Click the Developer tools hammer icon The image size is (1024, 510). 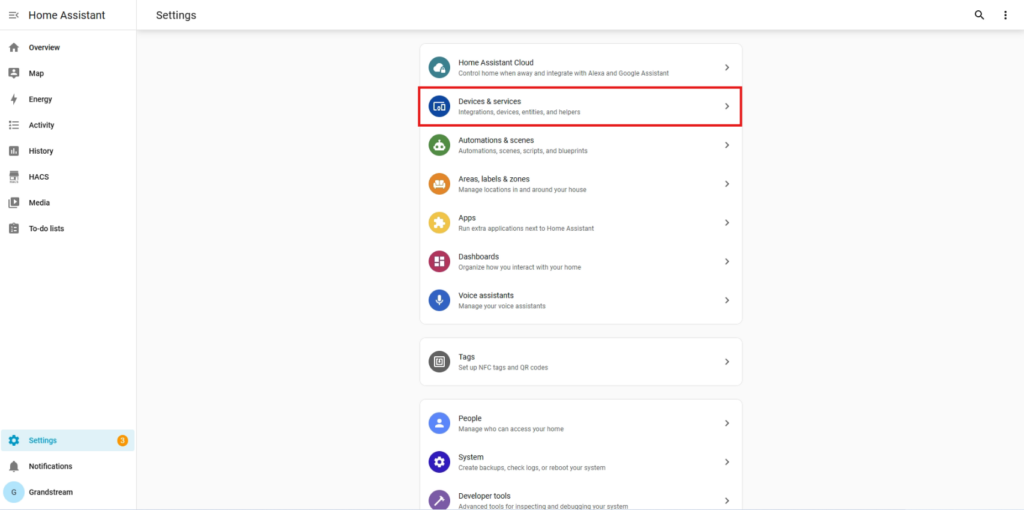440,500
